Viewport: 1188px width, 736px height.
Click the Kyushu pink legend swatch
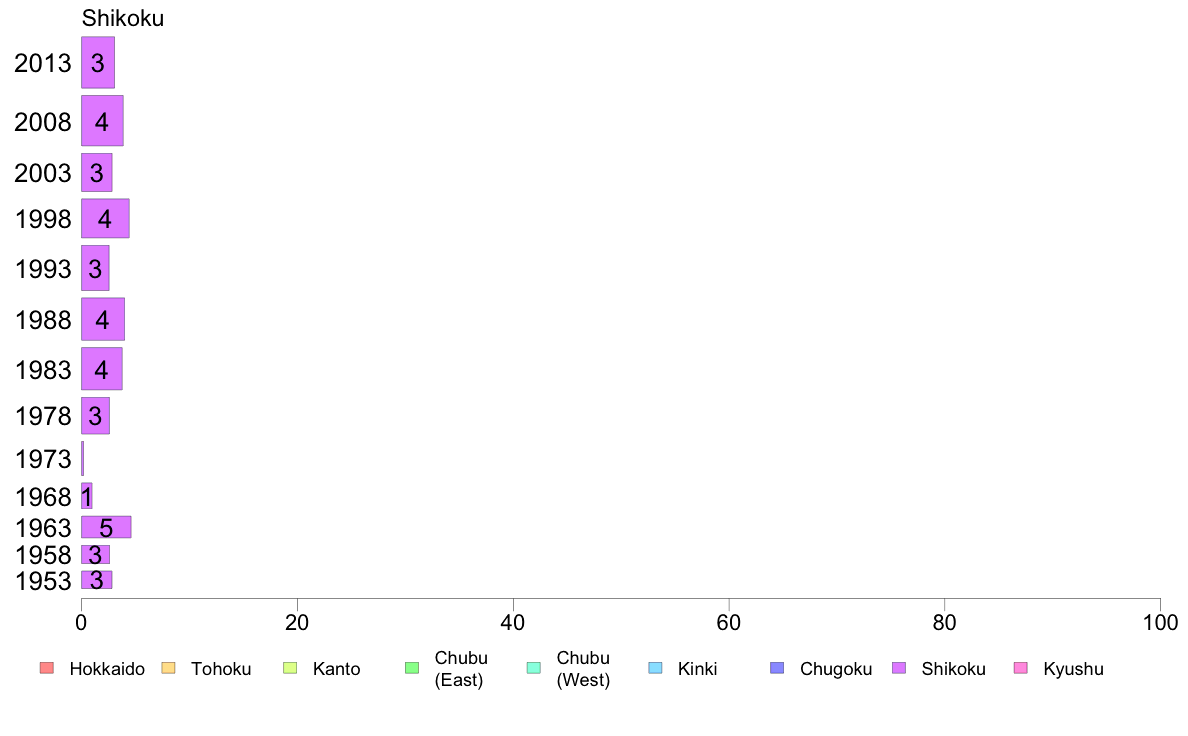tap(1021, 668)
